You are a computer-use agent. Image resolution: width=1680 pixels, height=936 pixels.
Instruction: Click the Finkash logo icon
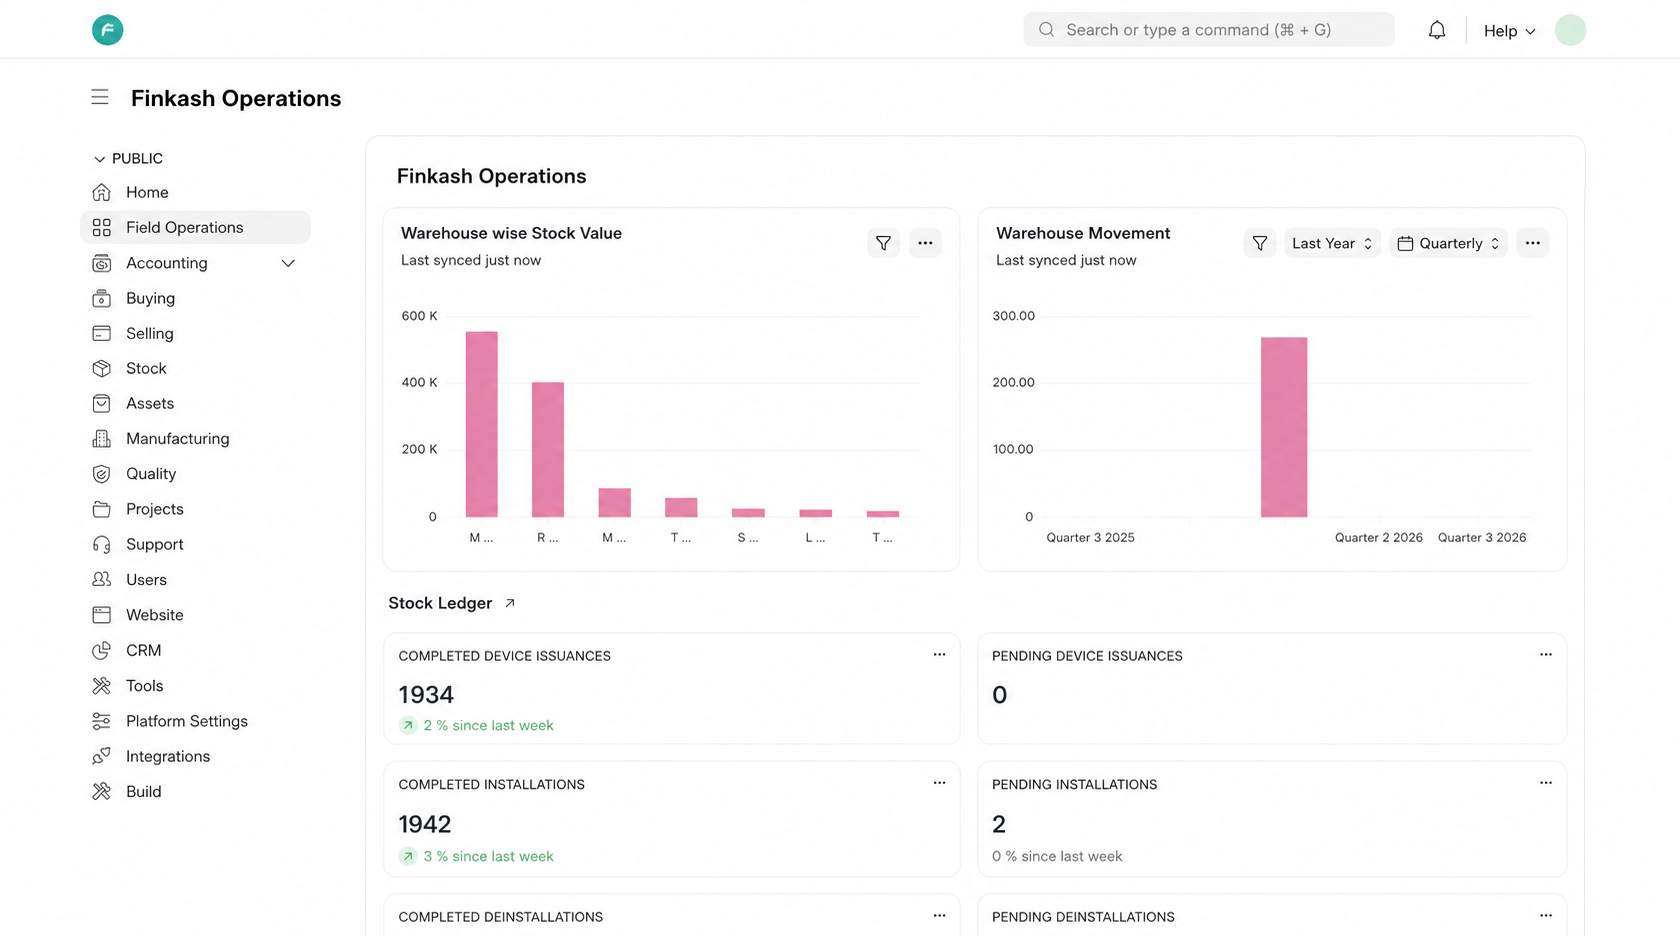tap(108, 30)
